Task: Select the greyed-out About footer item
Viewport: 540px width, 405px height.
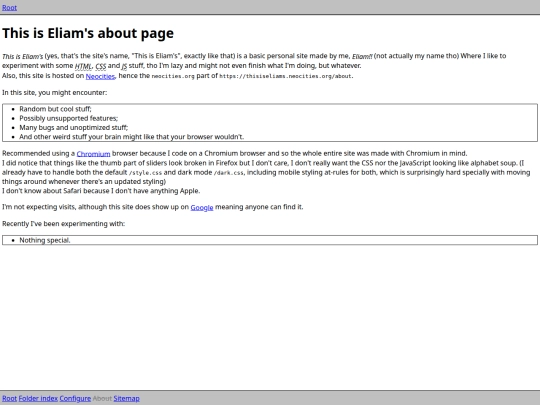Action: (x=102, y=398)
